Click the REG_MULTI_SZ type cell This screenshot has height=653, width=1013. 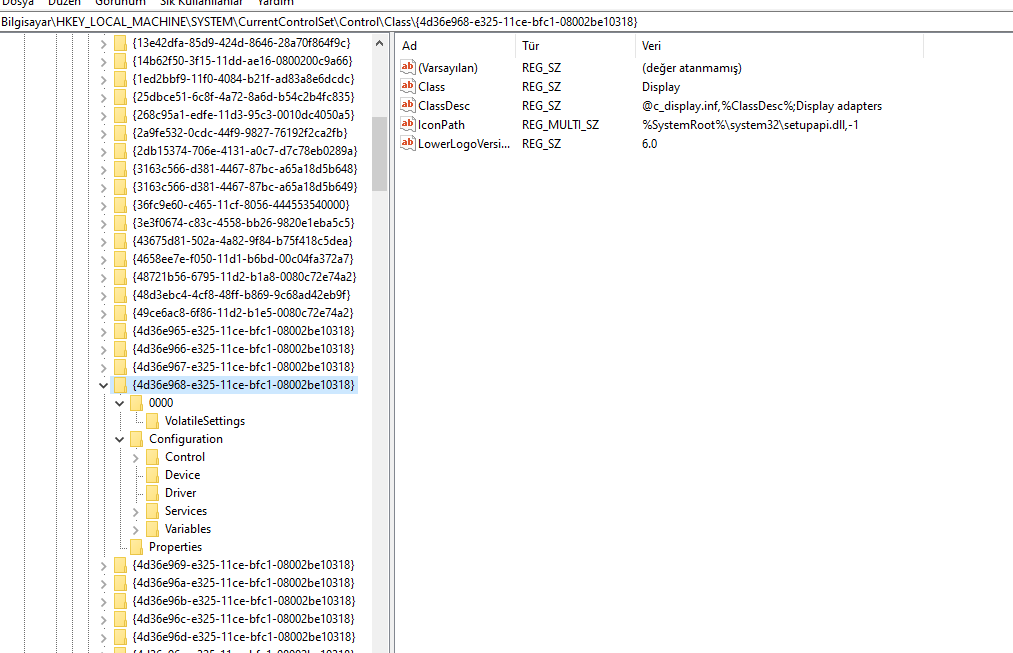pos(560,125)
